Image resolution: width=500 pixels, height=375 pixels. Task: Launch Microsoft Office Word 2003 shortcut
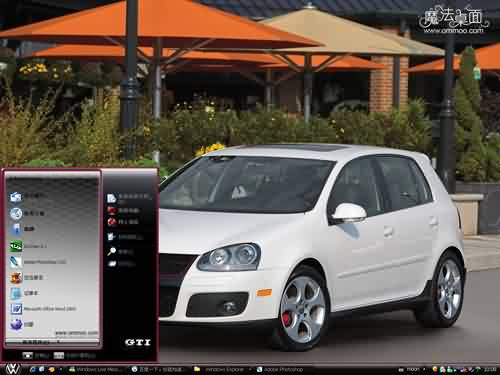[x=43, y=309]
